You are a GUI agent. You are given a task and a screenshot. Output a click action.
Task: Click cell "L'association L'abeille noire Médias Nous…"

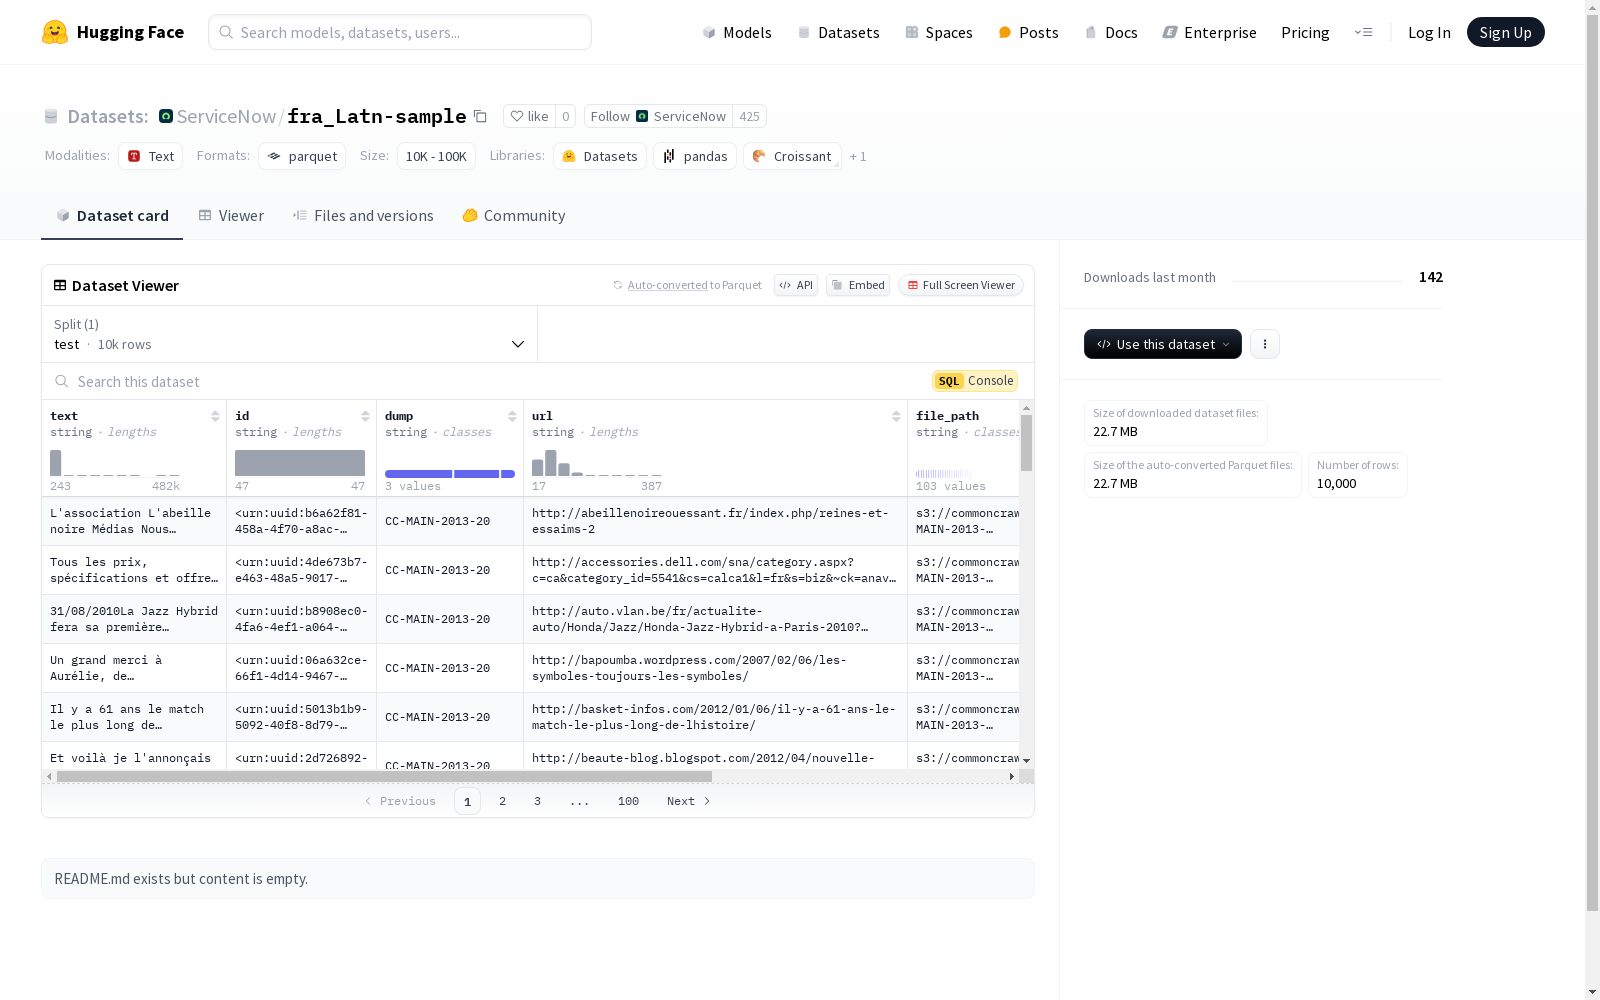(134, 521)
